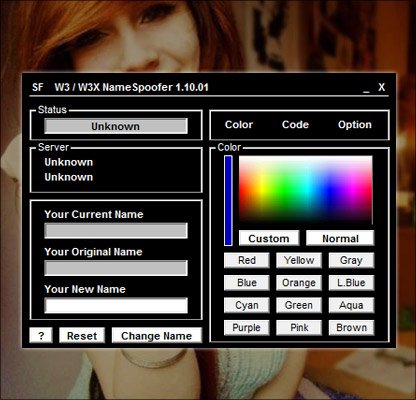Switch to the Option tab

click(355, 125)
